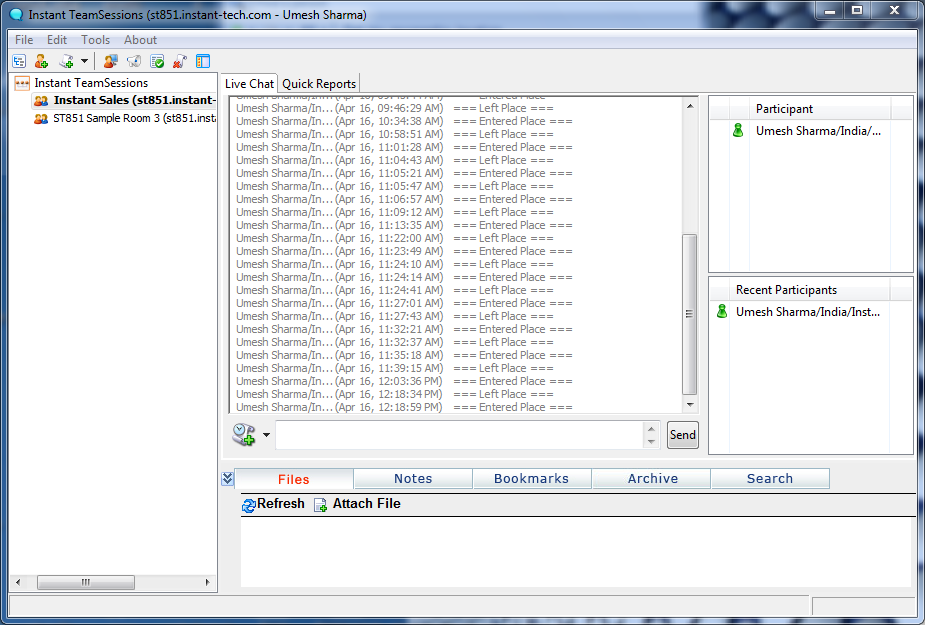Switch to the Live Chat tab
Image resolution: width=925 pixels, height=625 pixels.
click(x=250, y=84)
